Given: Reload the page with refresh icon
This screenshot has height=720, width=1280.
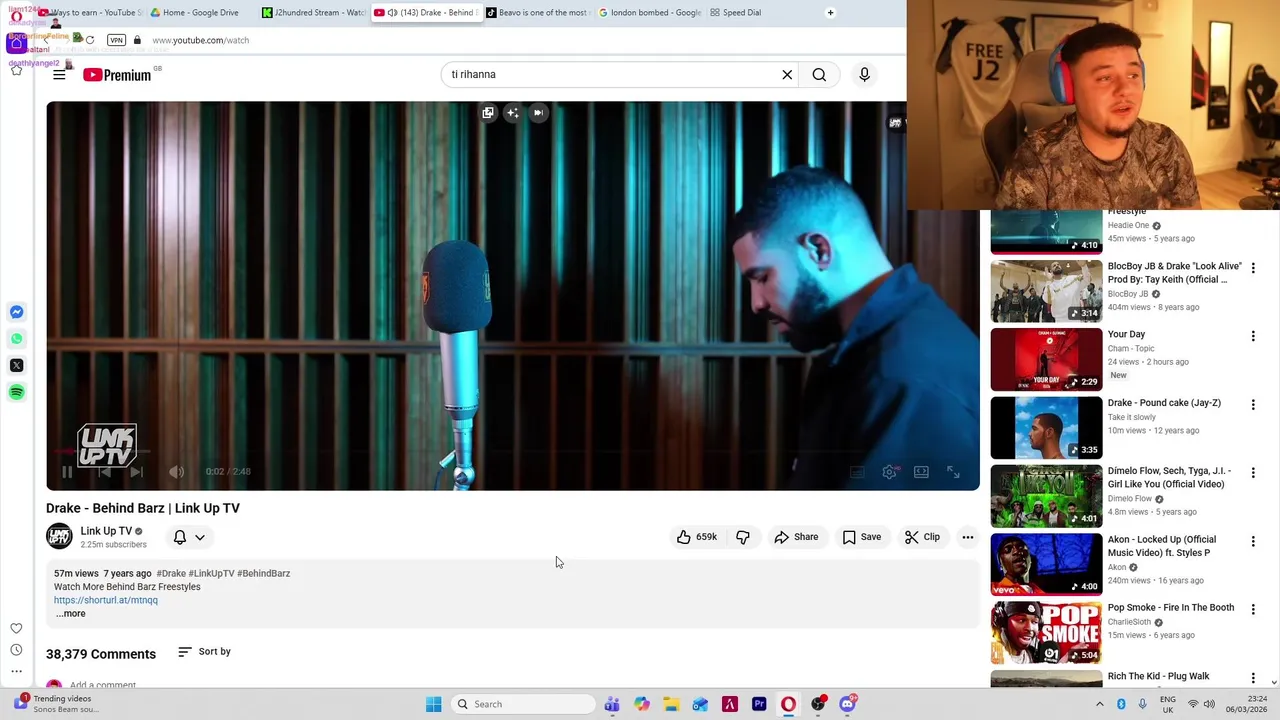Looking at the screenshot, I should tap(90, 40).
